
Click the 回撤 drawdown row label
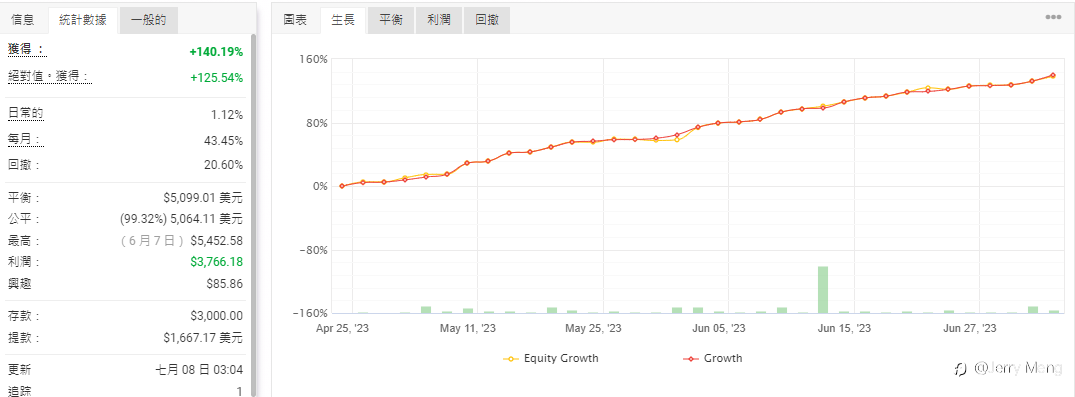point(23,165)
